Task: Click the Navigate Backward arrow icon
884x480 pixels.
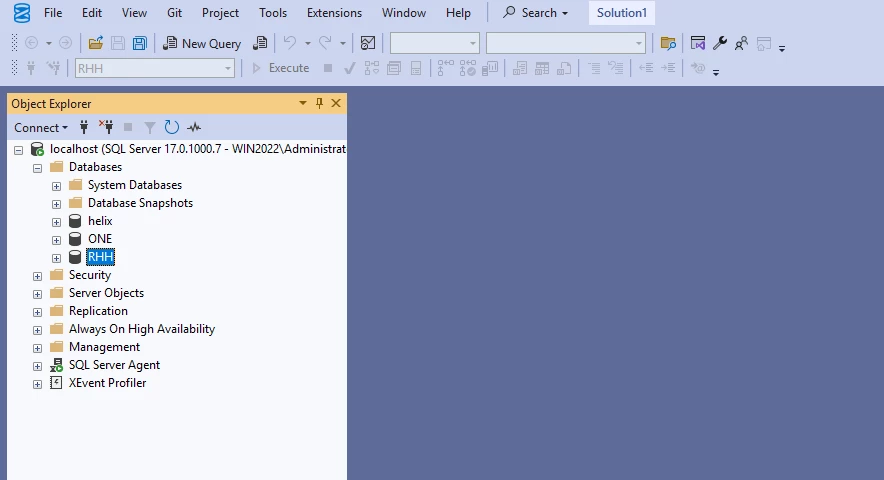Action: coord(32,43)
